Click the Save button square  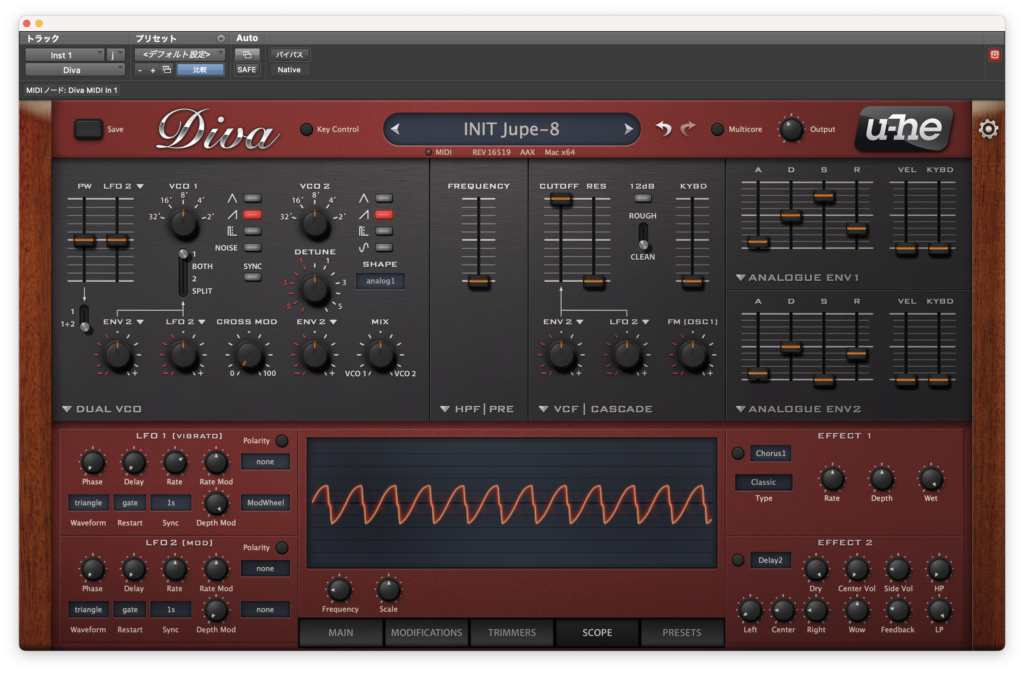88,129
